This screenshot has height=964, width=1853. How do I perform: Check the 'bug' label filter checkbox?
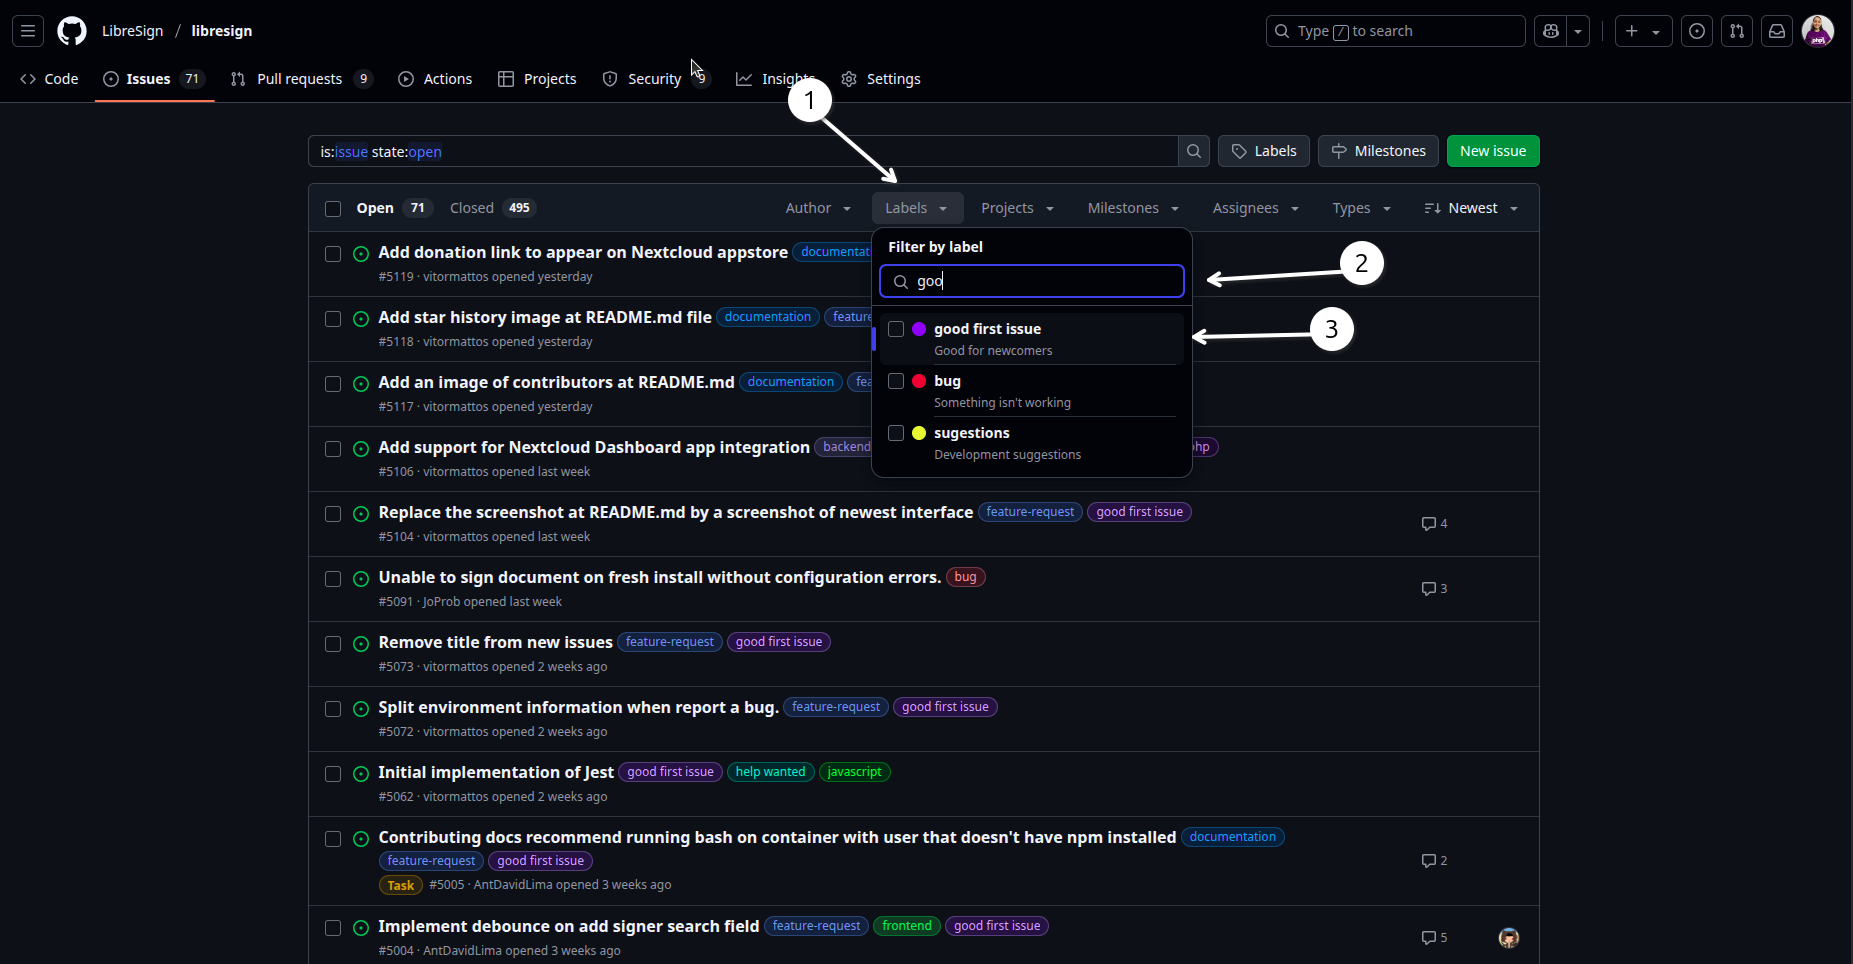896,381
